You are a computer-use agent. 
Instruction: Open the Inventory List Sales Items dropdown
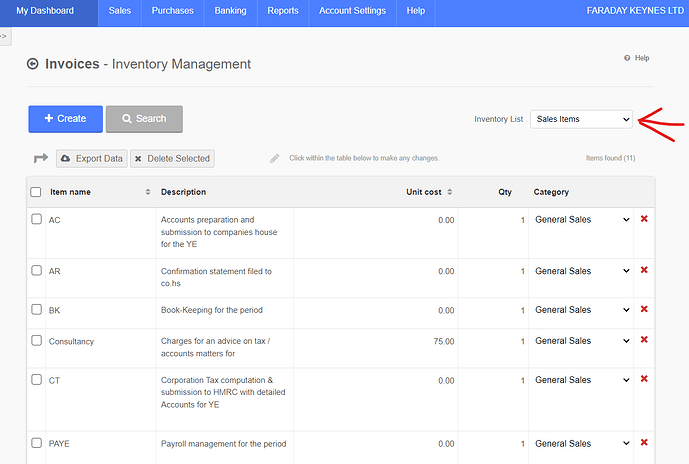point(581,119)
